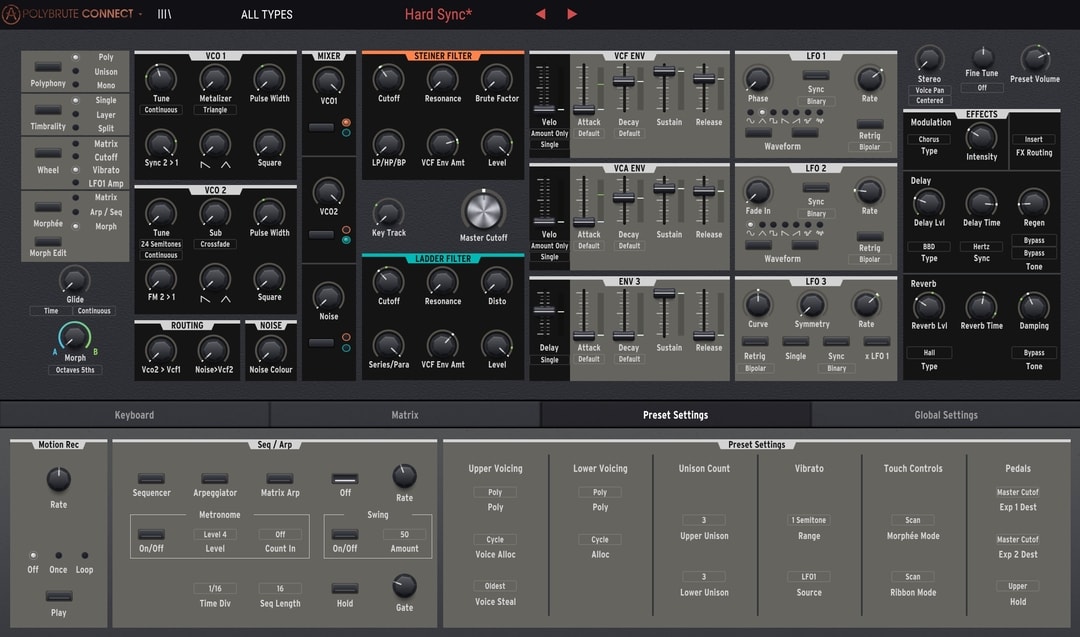Turn the Series/Para knob
Screen dimensions: 1080x637
388,345
